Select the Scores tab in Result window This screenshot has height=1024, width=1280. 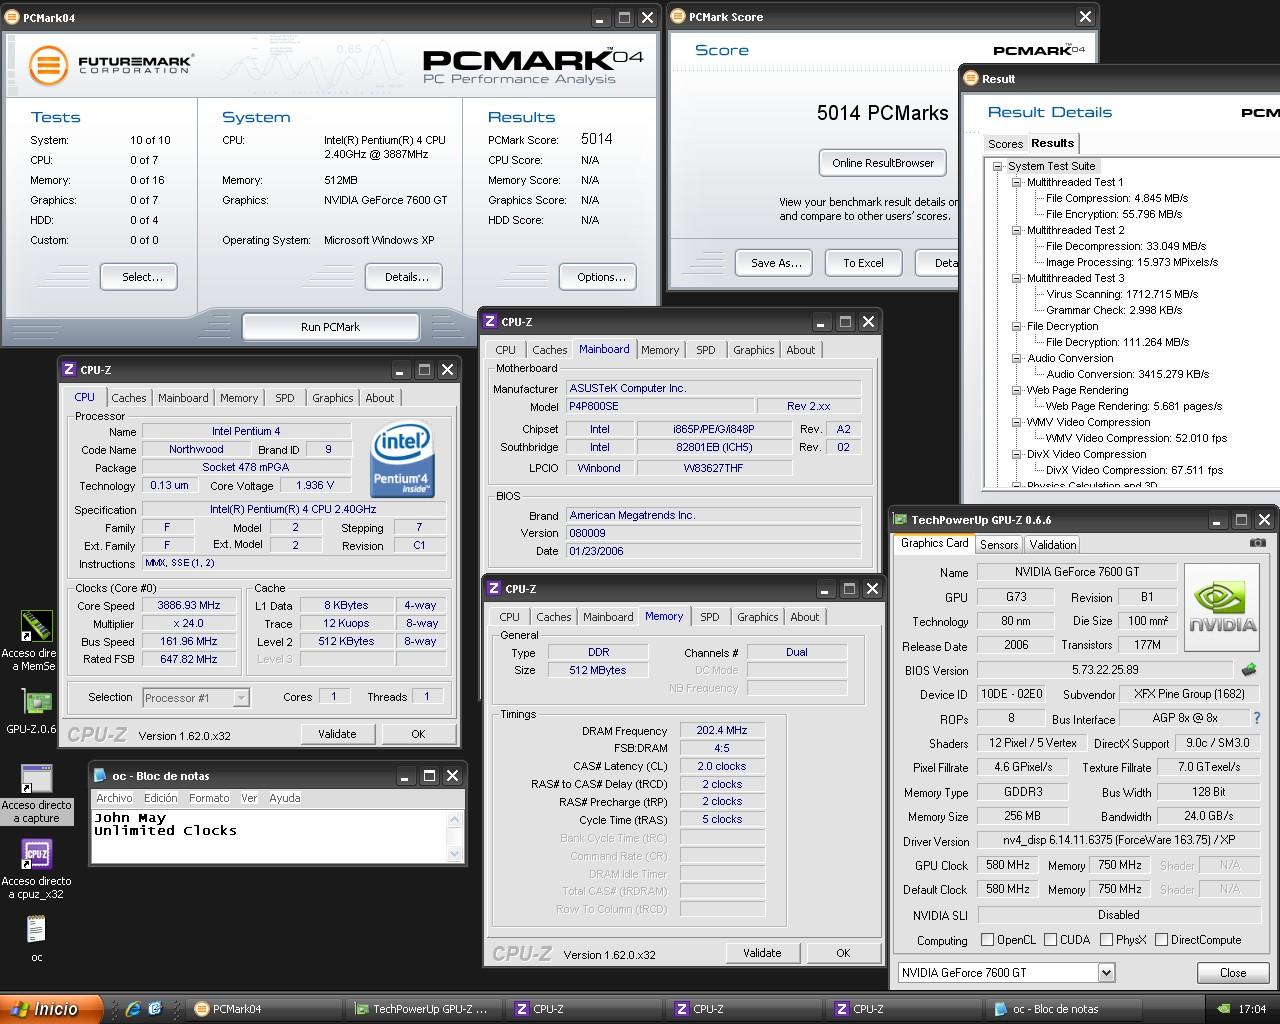coord(1005,144)
